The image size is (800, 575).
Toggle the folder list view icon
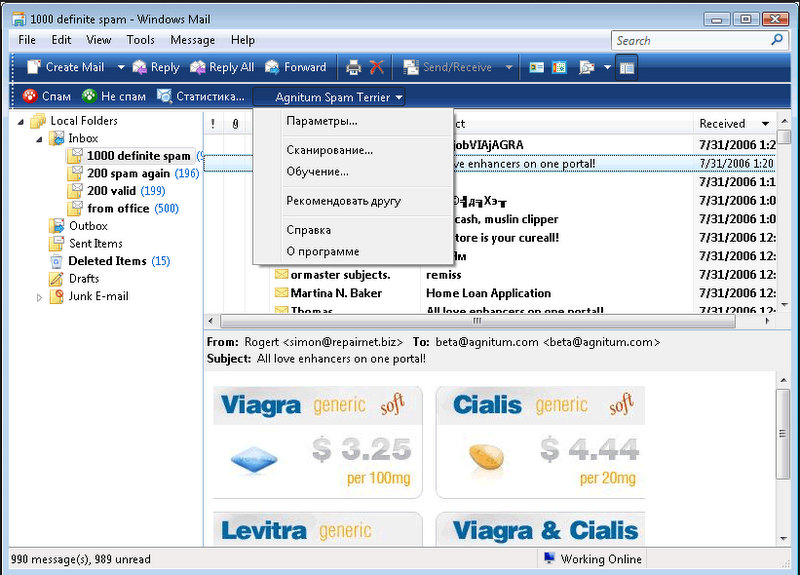pyautogui.click(x=627, y=67)
